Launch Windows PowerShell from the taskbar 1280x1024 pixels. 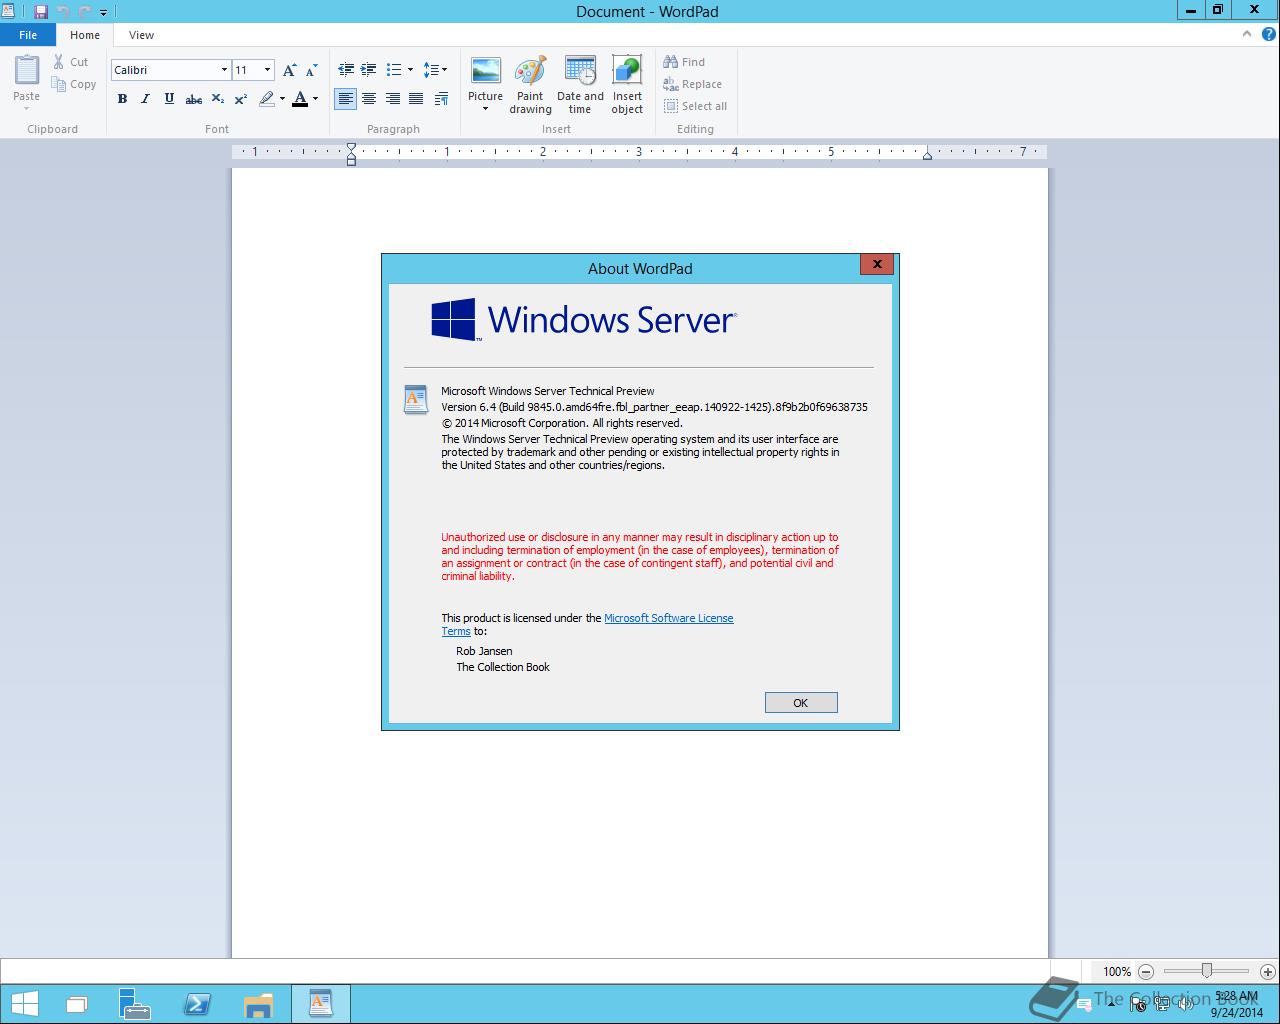[x=197, y=1004]
